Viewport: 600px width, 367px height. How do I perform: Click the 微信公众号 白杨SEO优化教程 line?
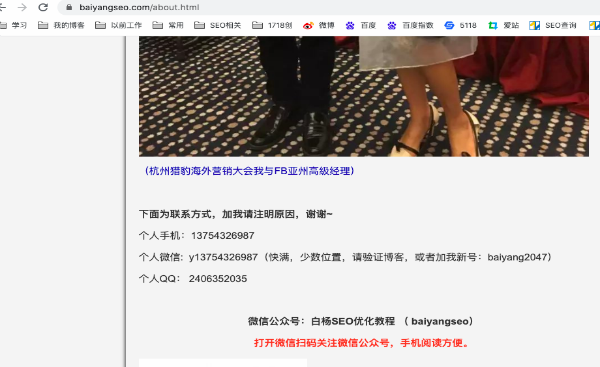(360, 321)
